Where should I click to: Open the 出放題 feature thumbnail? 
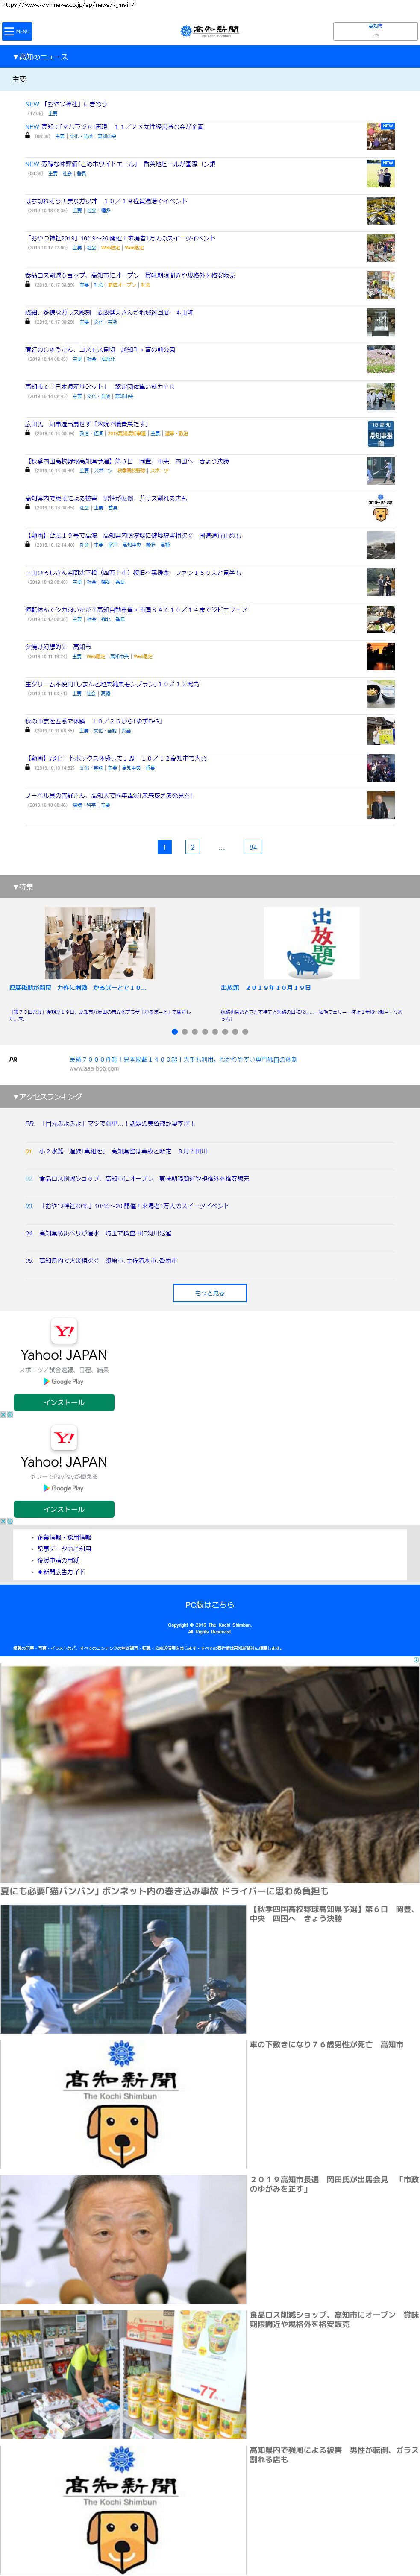(311, 943)
